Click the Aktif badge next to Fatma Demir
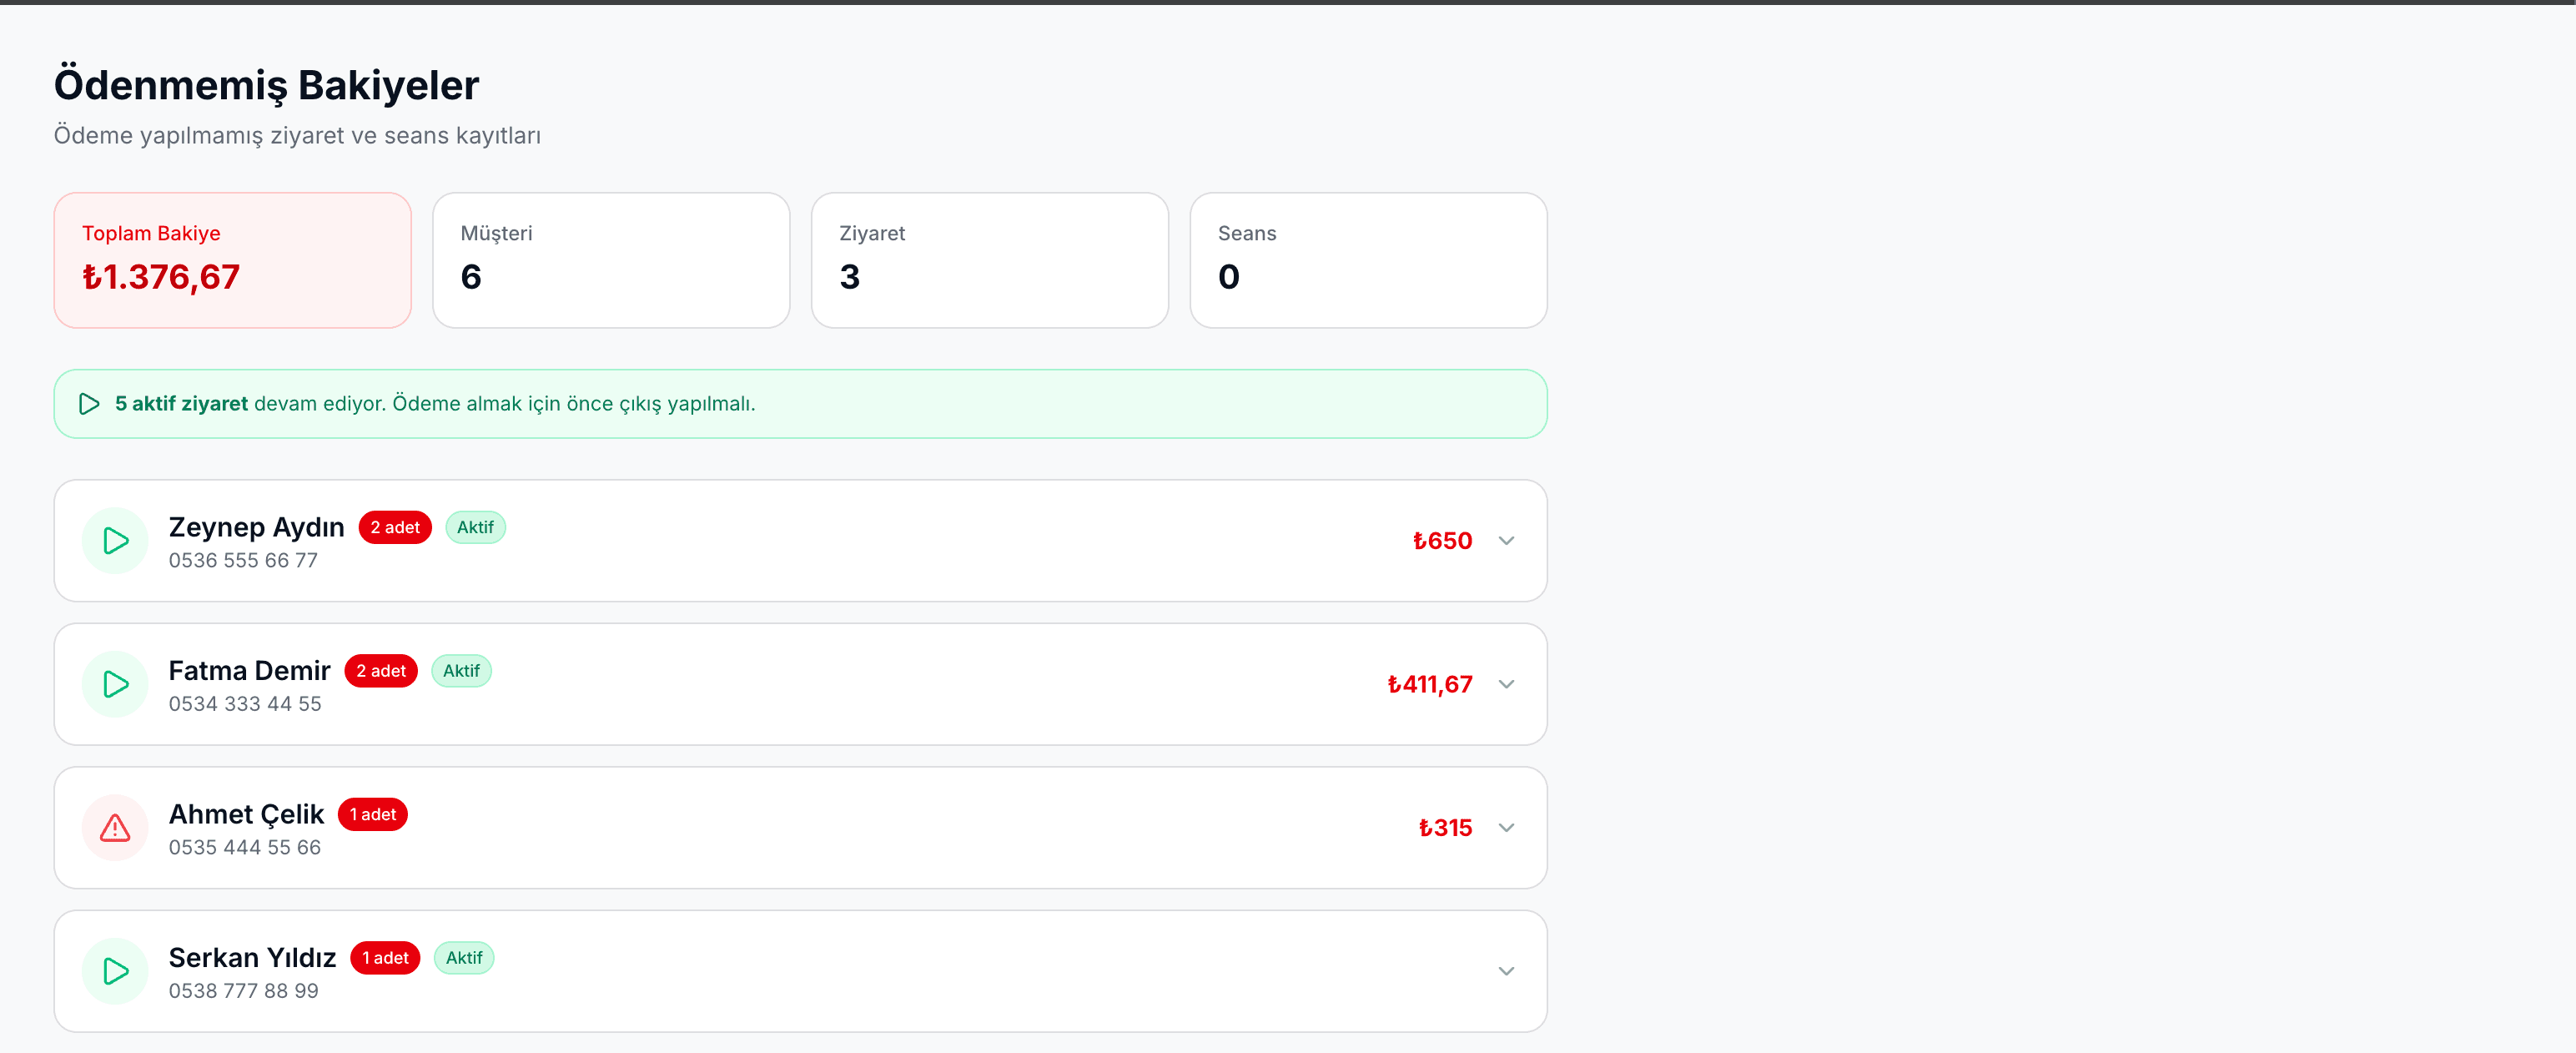This screenshot has height=1053, width=2576. [x=461, y=671]
